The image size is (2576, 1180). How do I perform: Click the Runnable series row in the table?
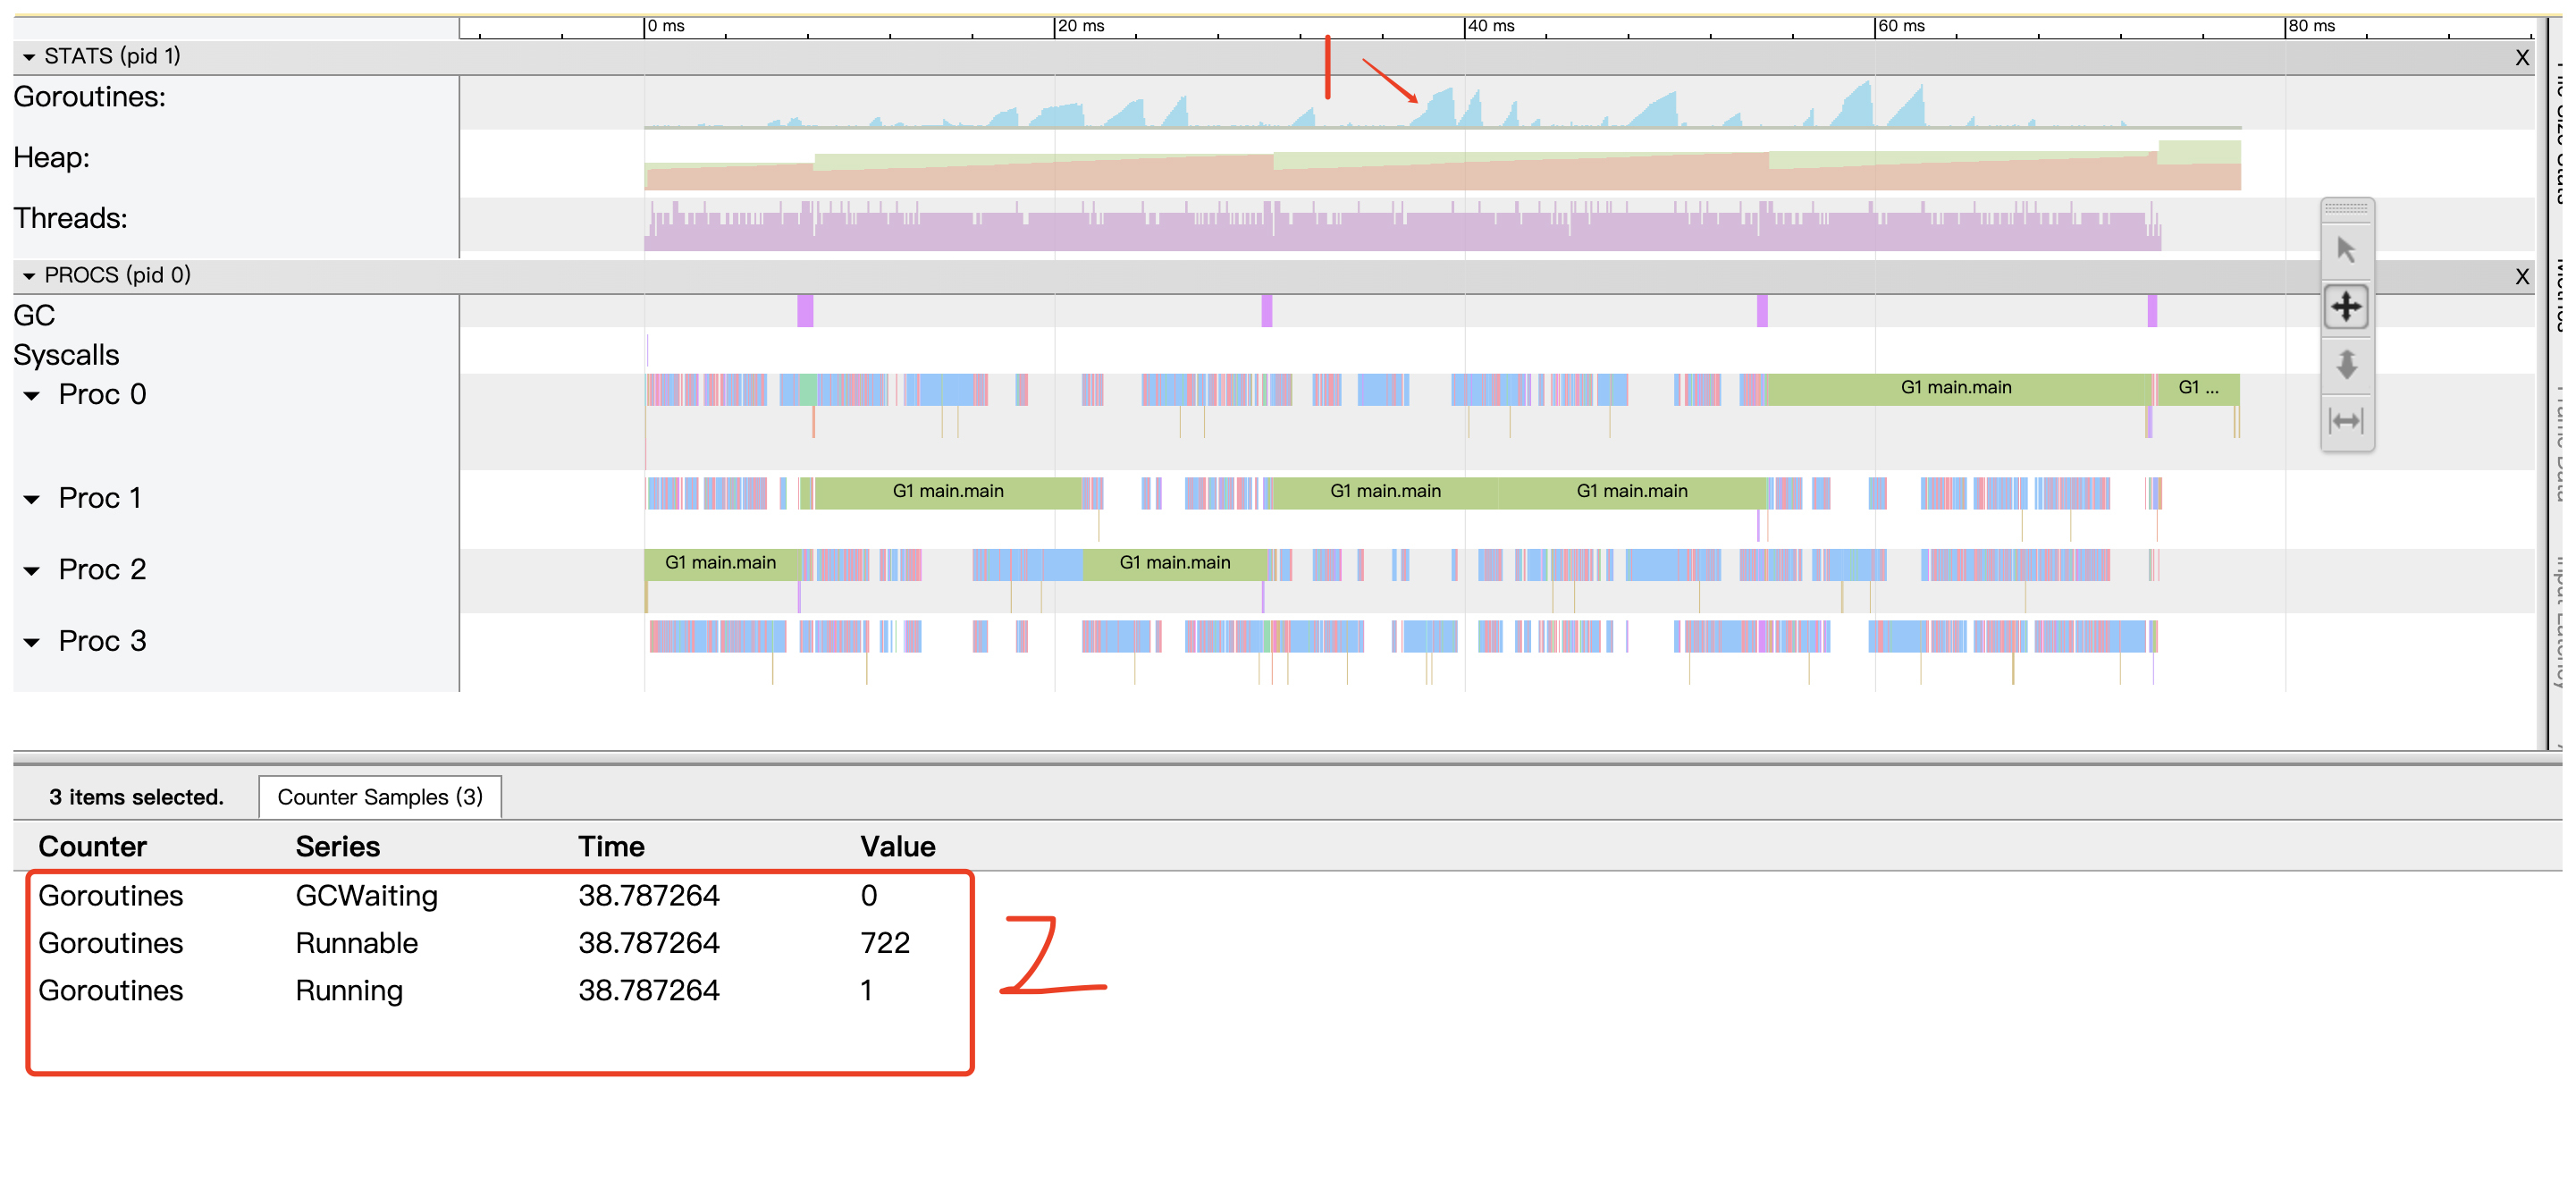point(356,943)
